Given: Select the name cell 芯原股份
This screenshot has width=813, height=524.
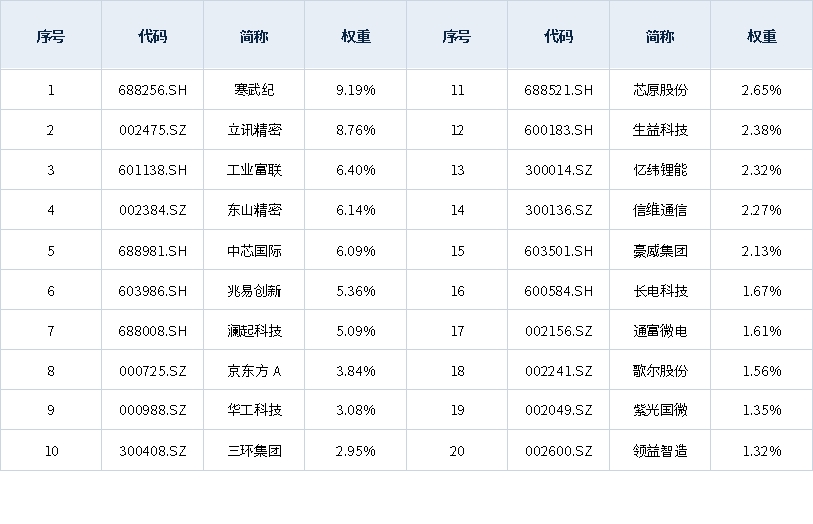Looking at the screenshot, I should [660, 90].
